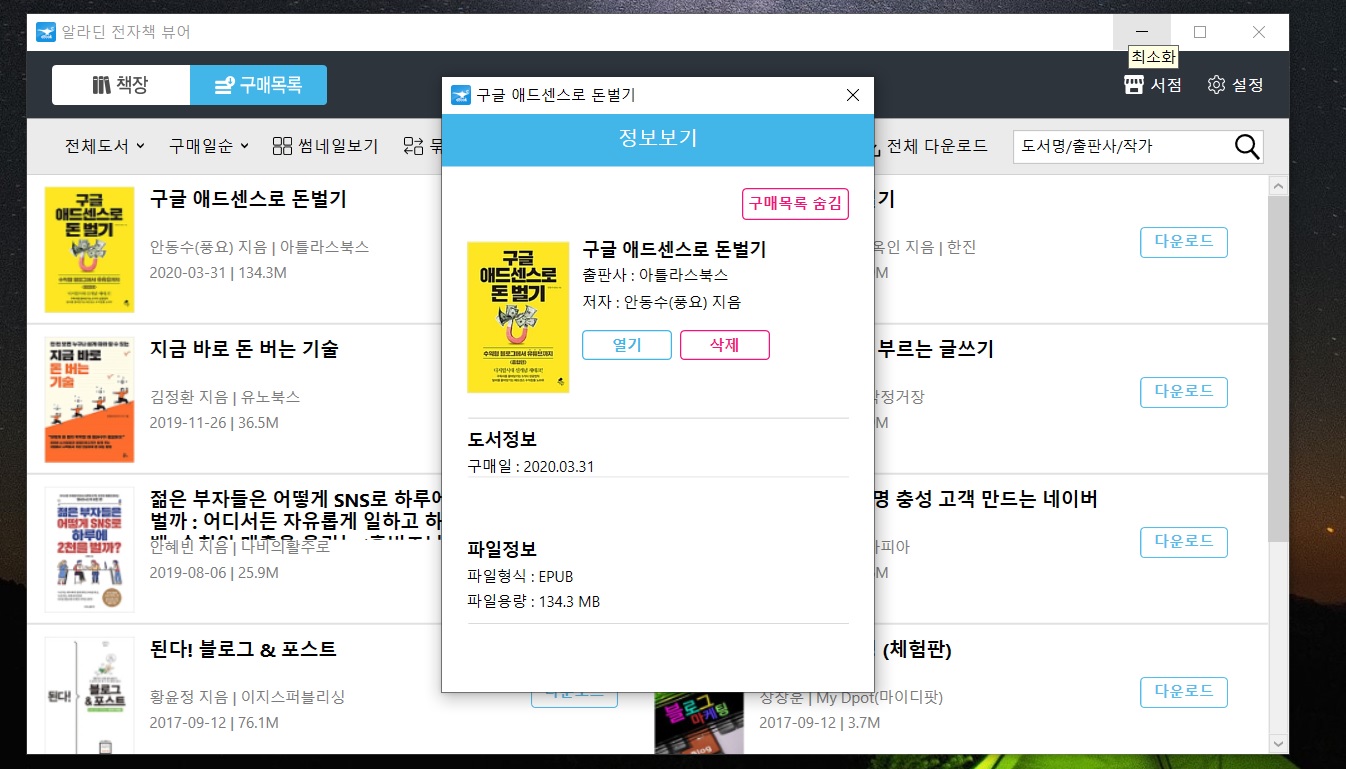
Task: Focus the 도서명/출판사/작가 search field
Action: [1123, 146]
